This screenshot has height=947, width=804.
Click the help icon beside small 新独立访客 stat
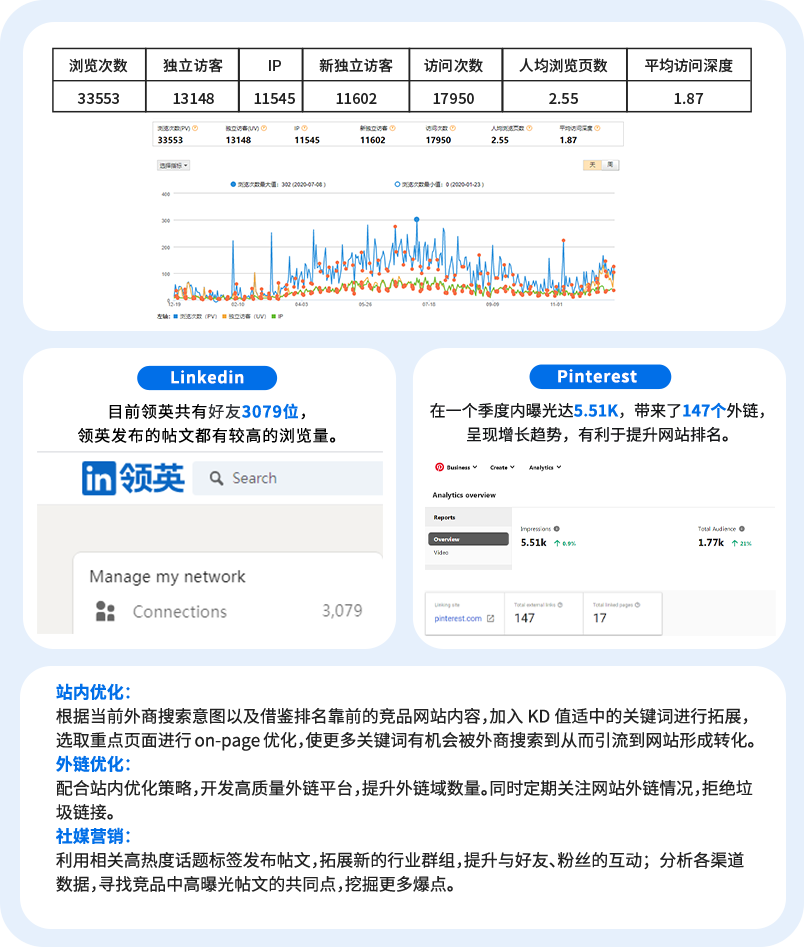point(393,128)
